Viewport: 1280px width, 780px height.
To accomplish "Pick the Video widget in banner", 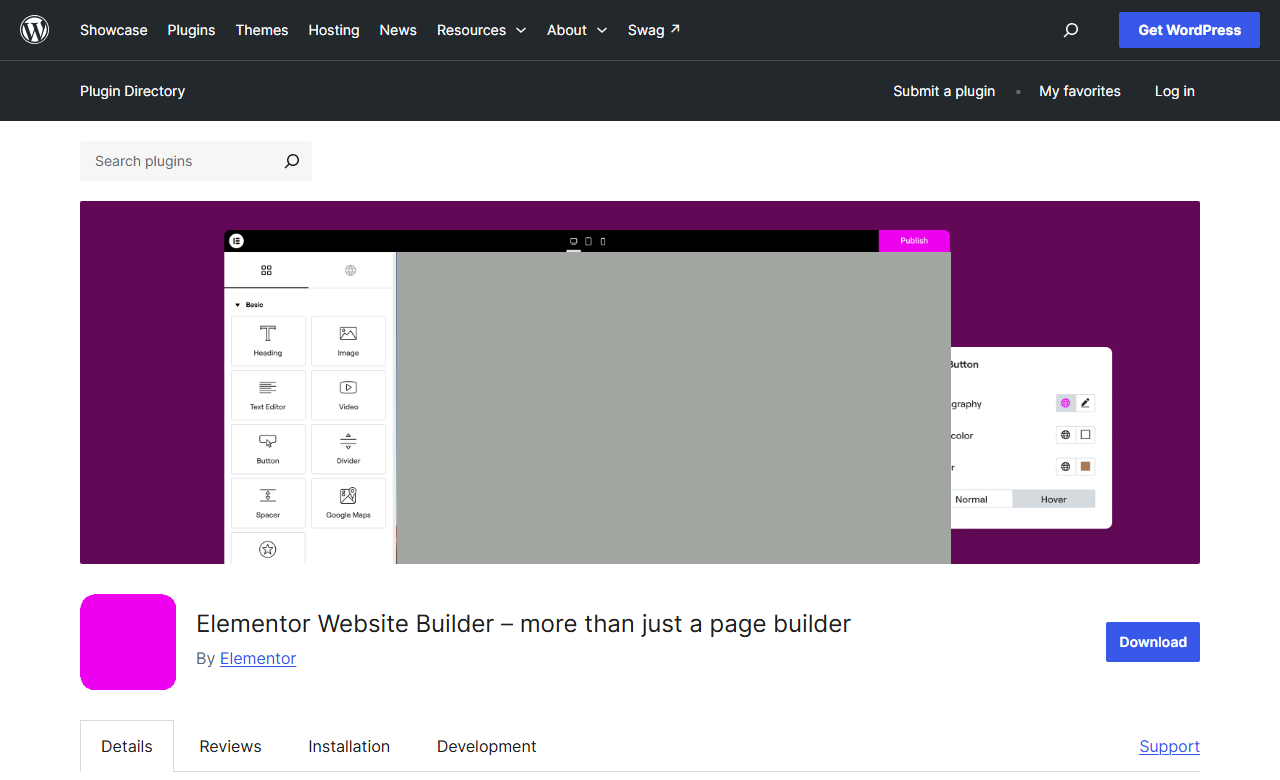I will pos(348,395).
